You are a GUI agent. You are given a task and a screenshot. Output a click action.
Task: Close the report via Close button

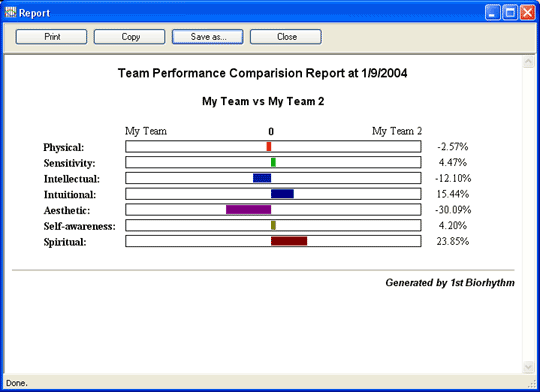[286, 37]
